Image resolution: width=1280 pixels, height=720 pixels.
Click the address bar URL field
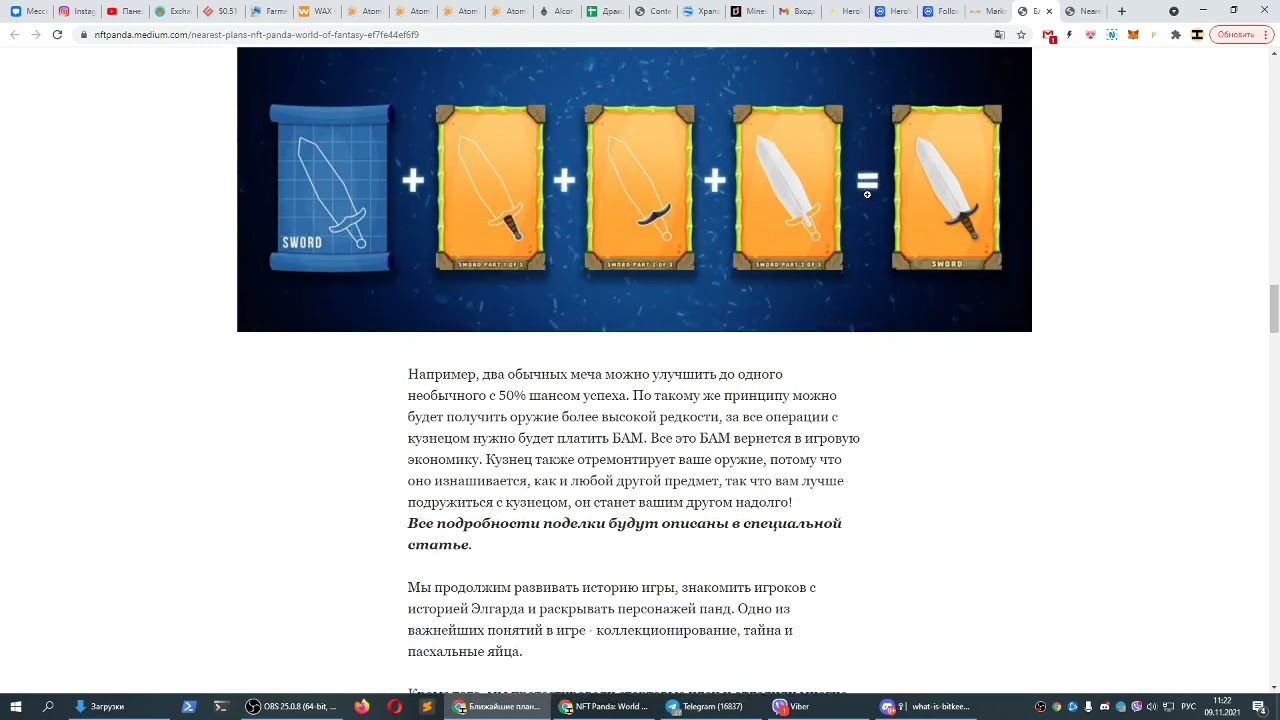tap(530, 34)
